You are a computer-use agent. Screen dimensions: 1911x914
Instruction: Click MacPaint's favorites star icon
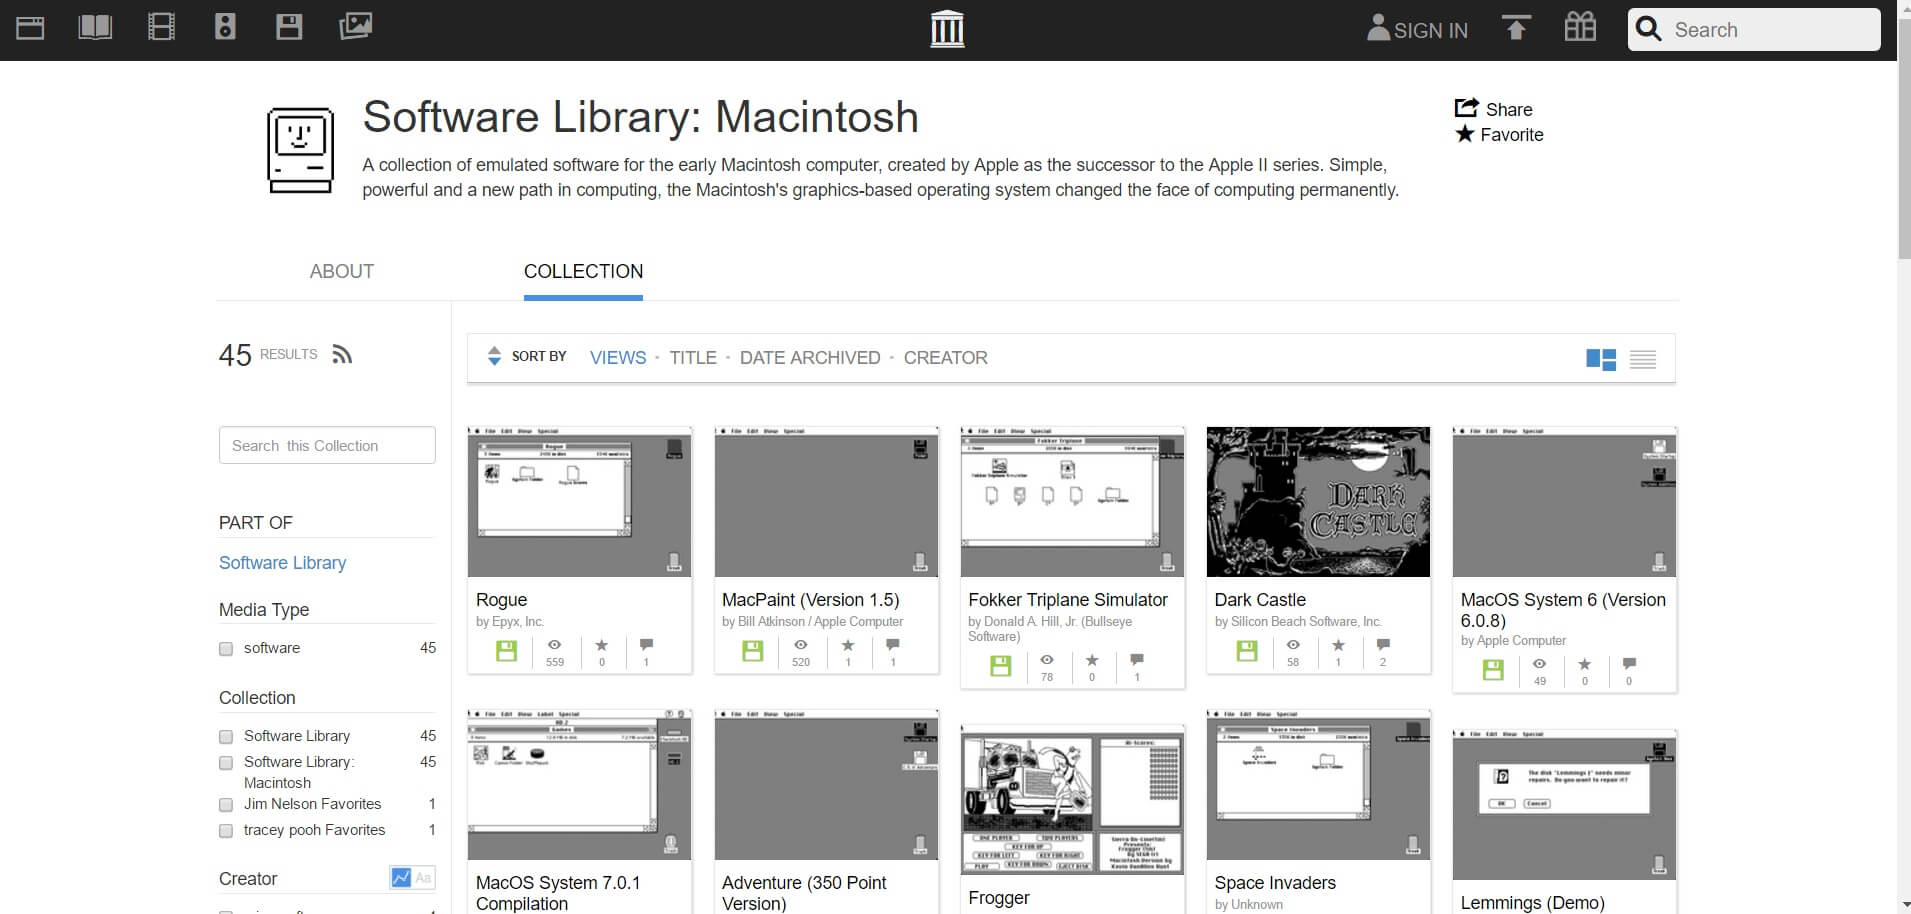click(848, 645)
